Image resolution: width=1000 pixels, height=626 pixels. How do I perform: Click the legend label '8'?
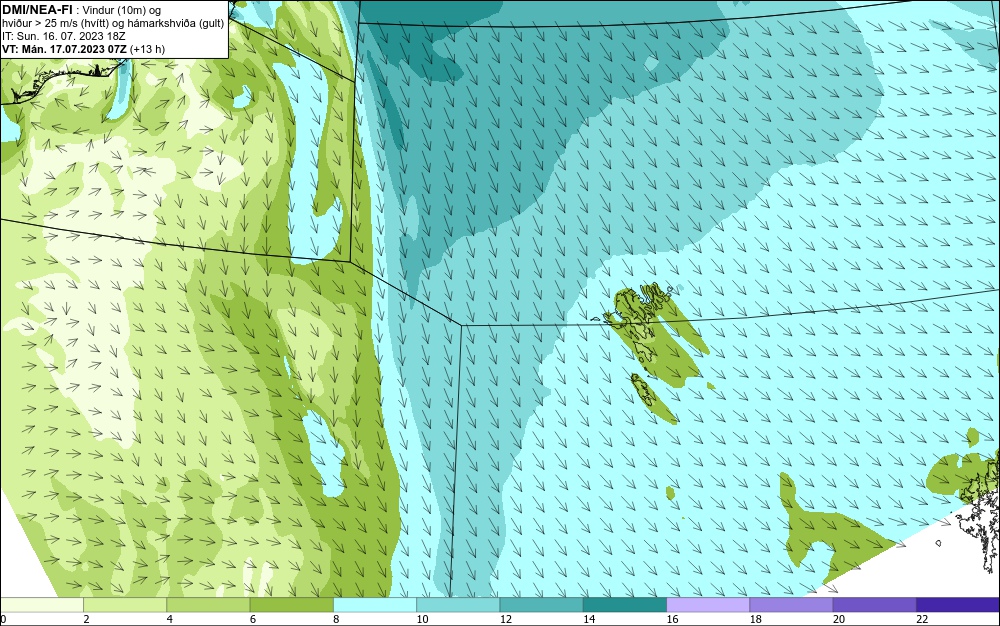pos(336,619)
